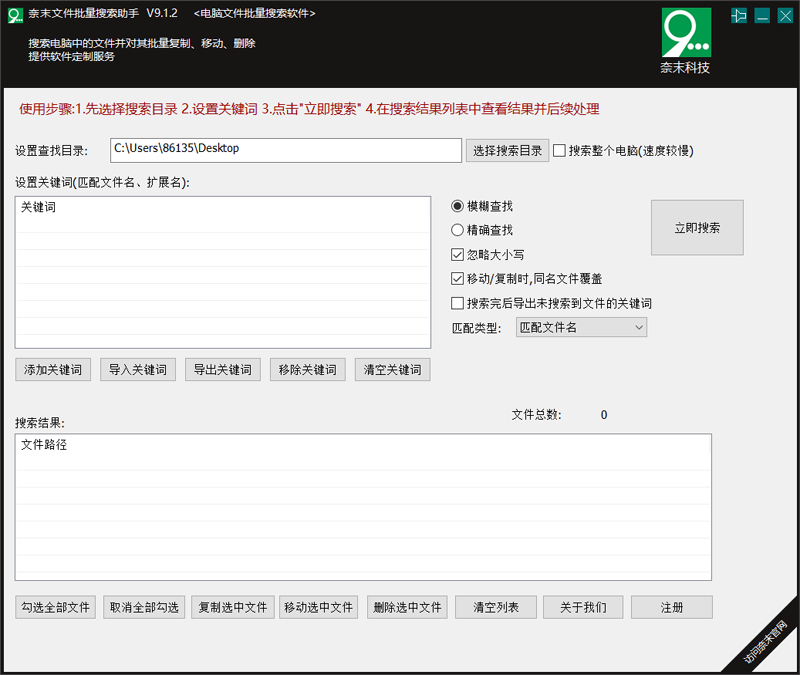Click the 立即搜索 button
The height and width of the screenshot is (675, 800).
[x=697, y=228]
